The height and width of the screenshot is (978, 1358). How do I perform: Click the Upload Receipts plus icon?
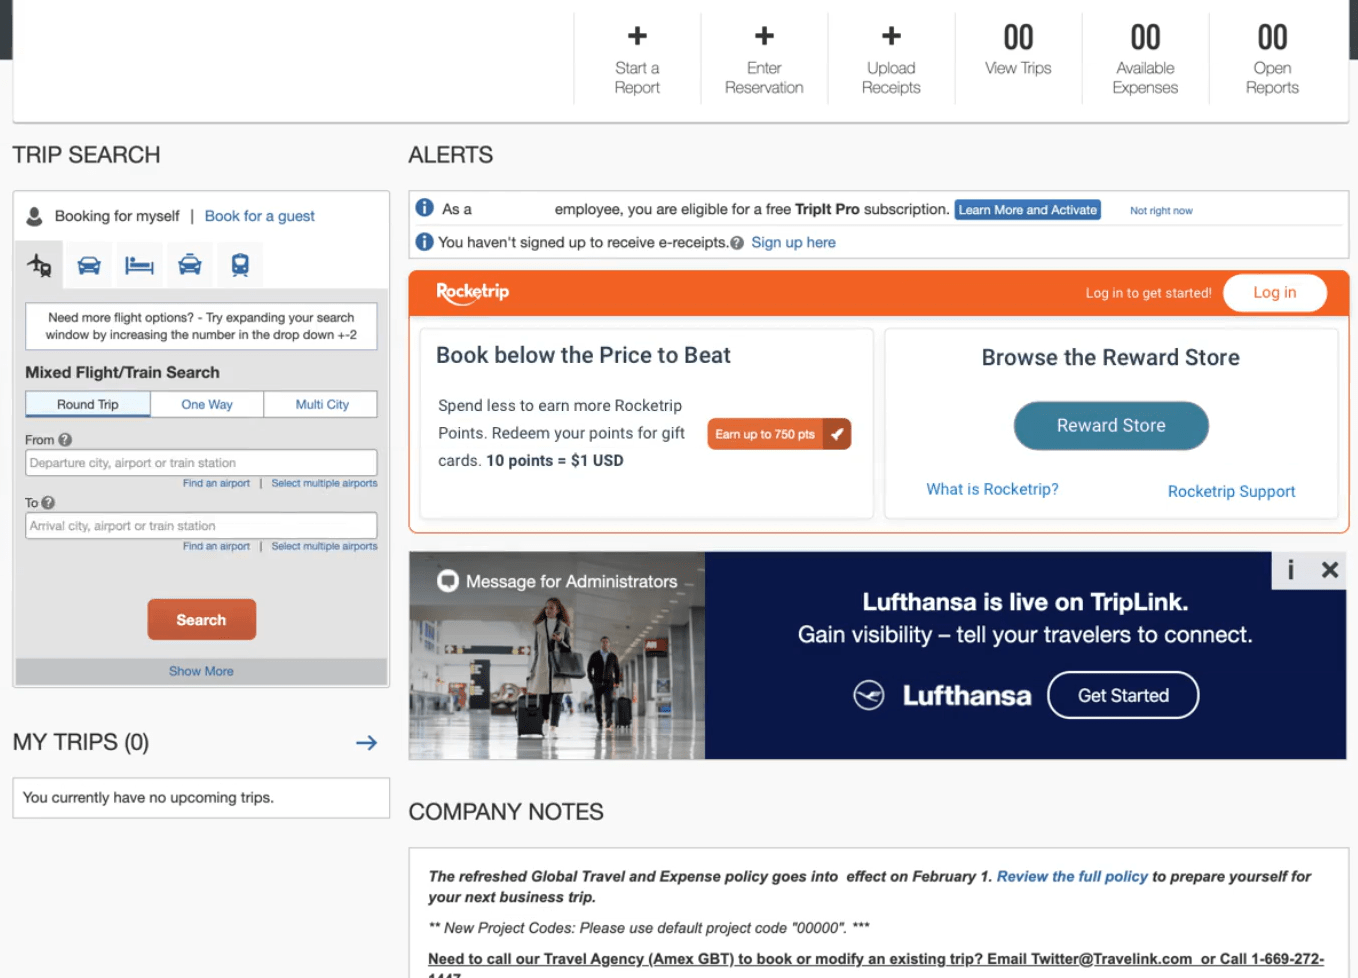pyautogui.click(x=891, y=36)
